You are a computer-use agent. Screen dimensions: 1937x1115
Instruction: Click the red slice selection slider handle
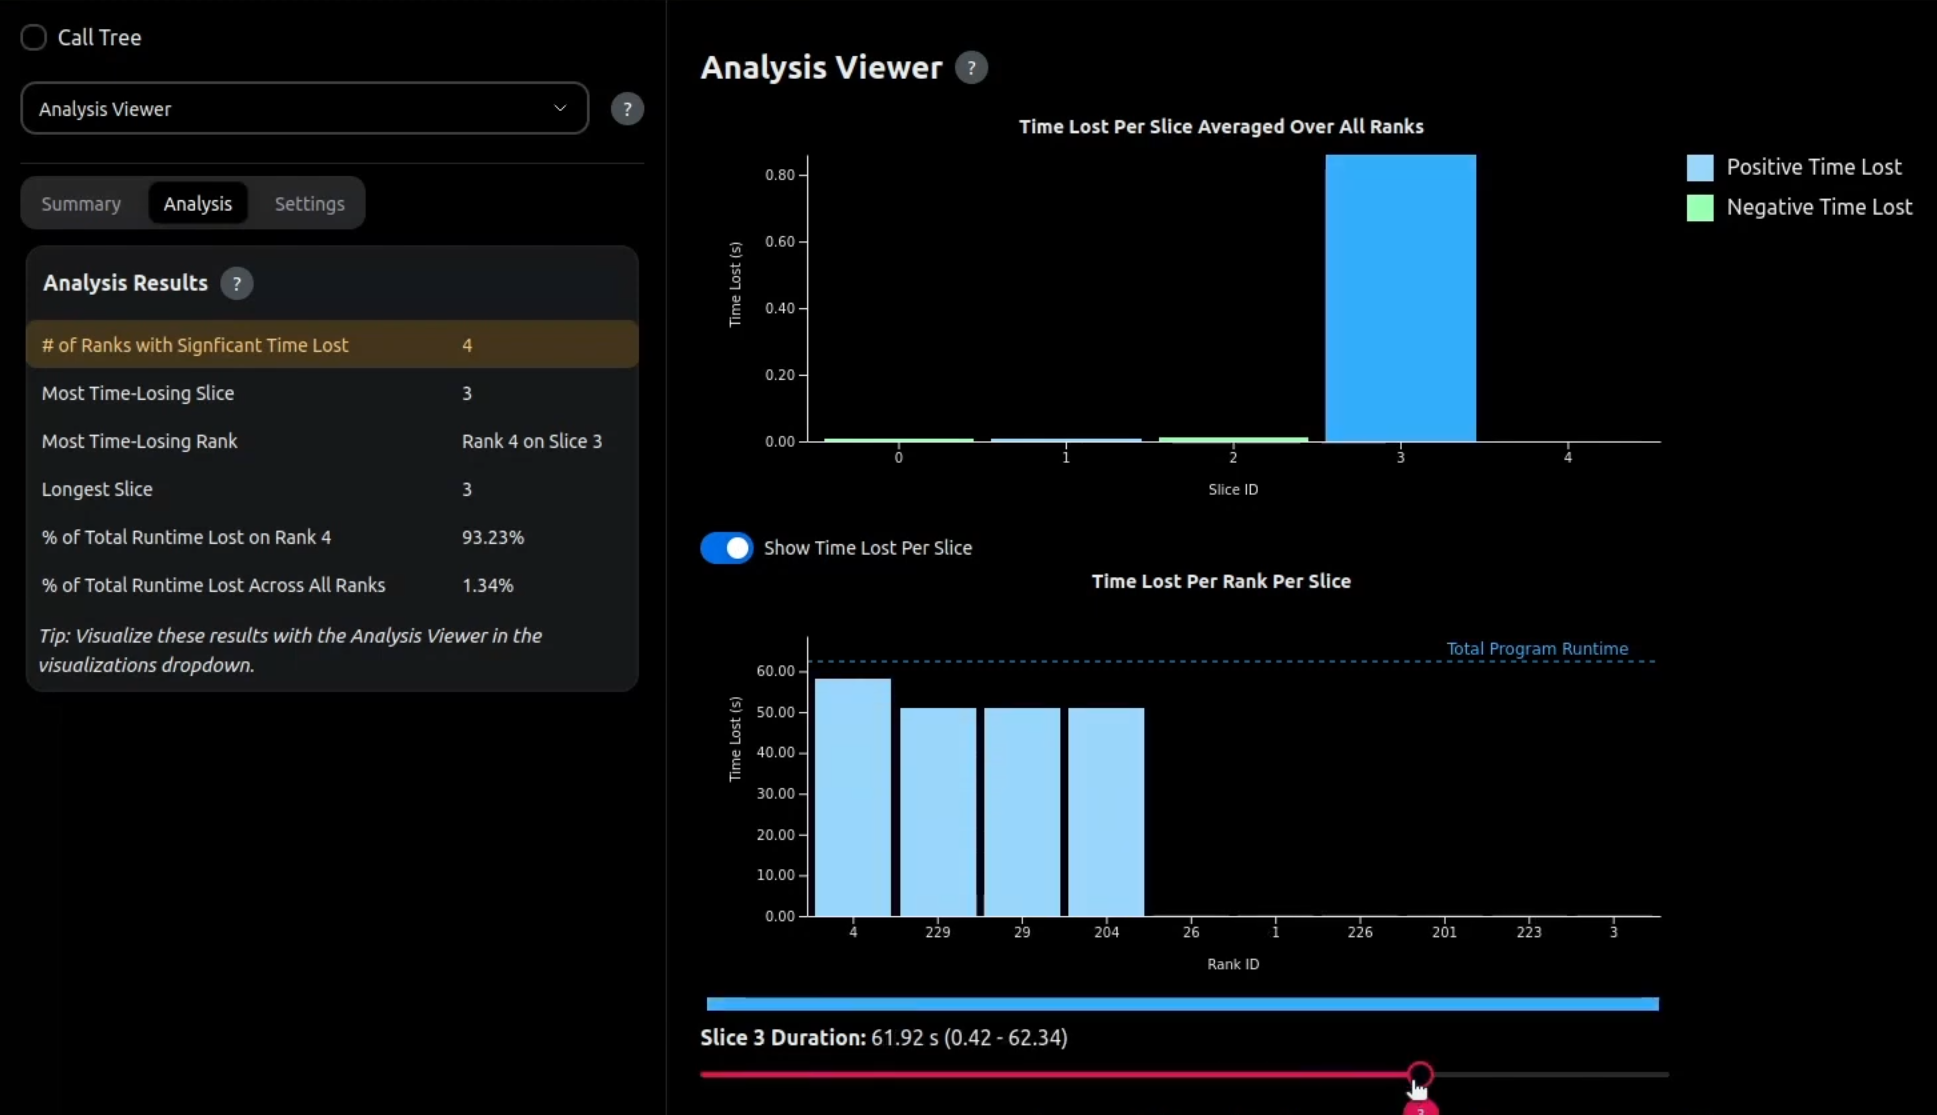1421,1075
